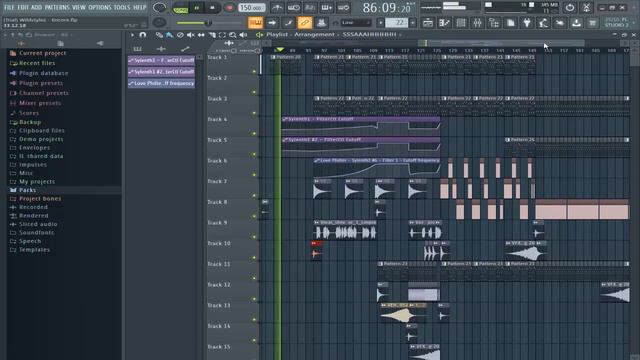Image resolution: width=640 pixels, height=360 pixels.
Task: Select the Sylenth1 #2 Cutoff picker item
Action: (x=161, y=72)
